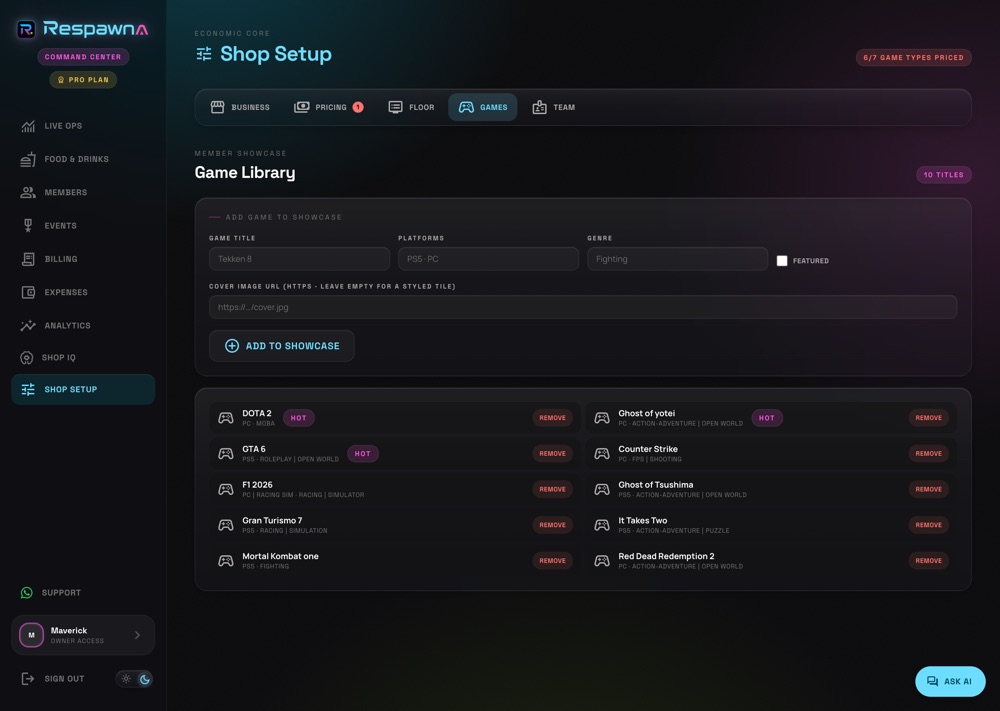The width and height of the screenshot is (1000, 711).
Task: Click DOTA 2 HOT badge
Action: click(298, 418)
